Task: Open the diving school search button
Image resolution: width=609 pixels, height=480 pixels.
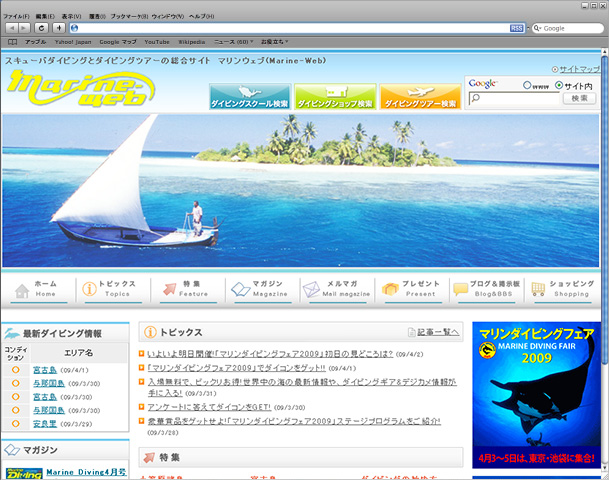Action: coord(250,96)
